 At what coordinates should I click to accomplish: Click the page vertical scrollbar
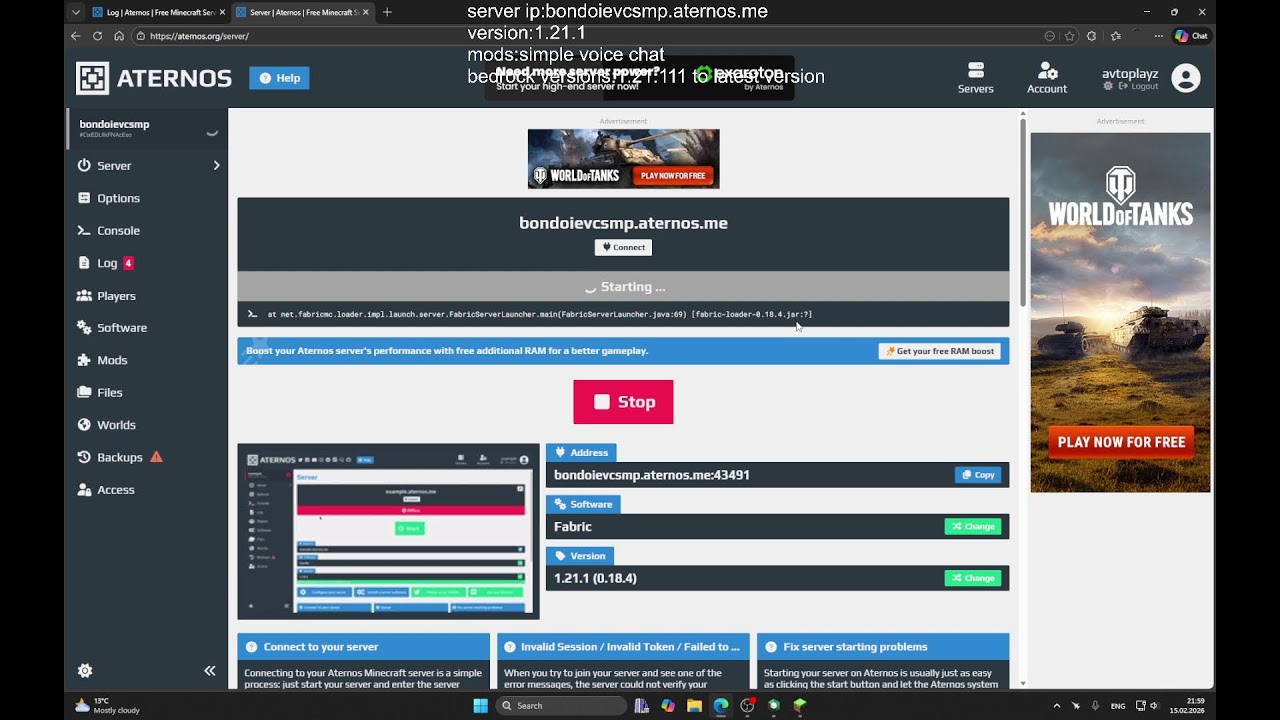[x=1023, y=214]
